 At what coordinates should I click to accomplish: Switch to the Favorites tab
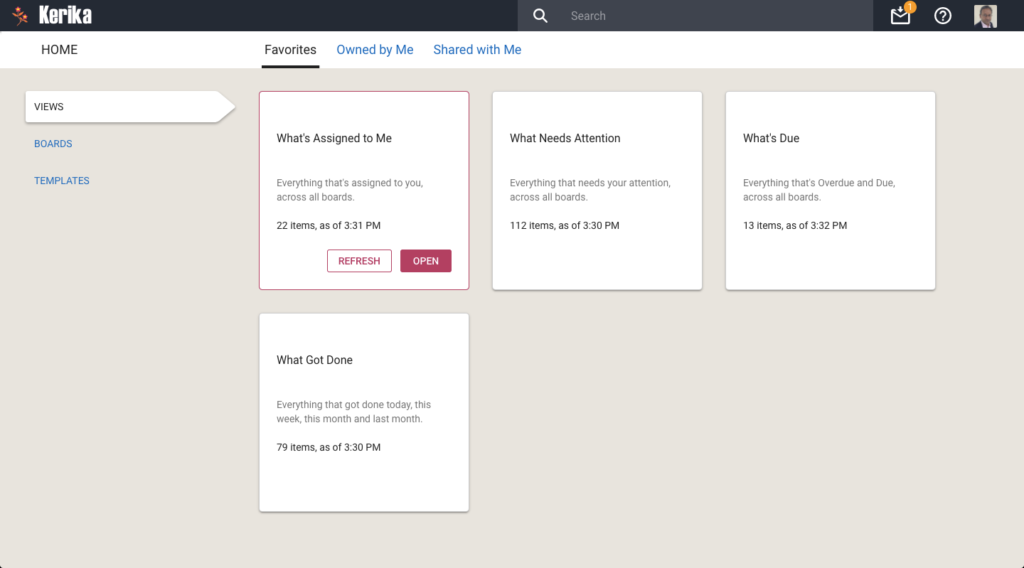[291, 50]
